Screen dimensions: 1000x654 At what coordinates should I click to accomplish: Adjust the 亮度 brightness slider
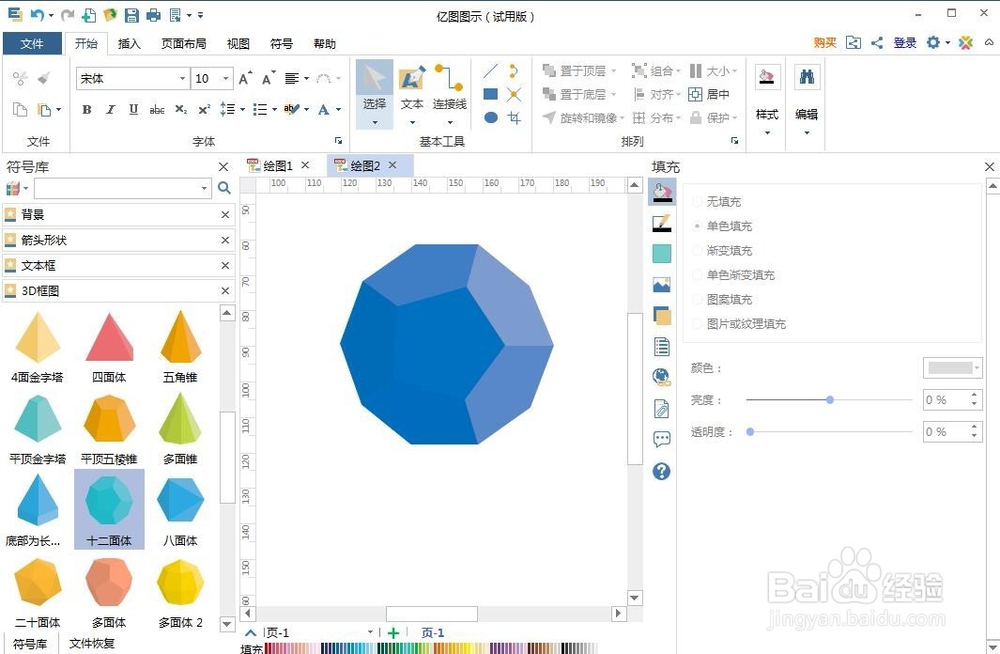point(830,400)
